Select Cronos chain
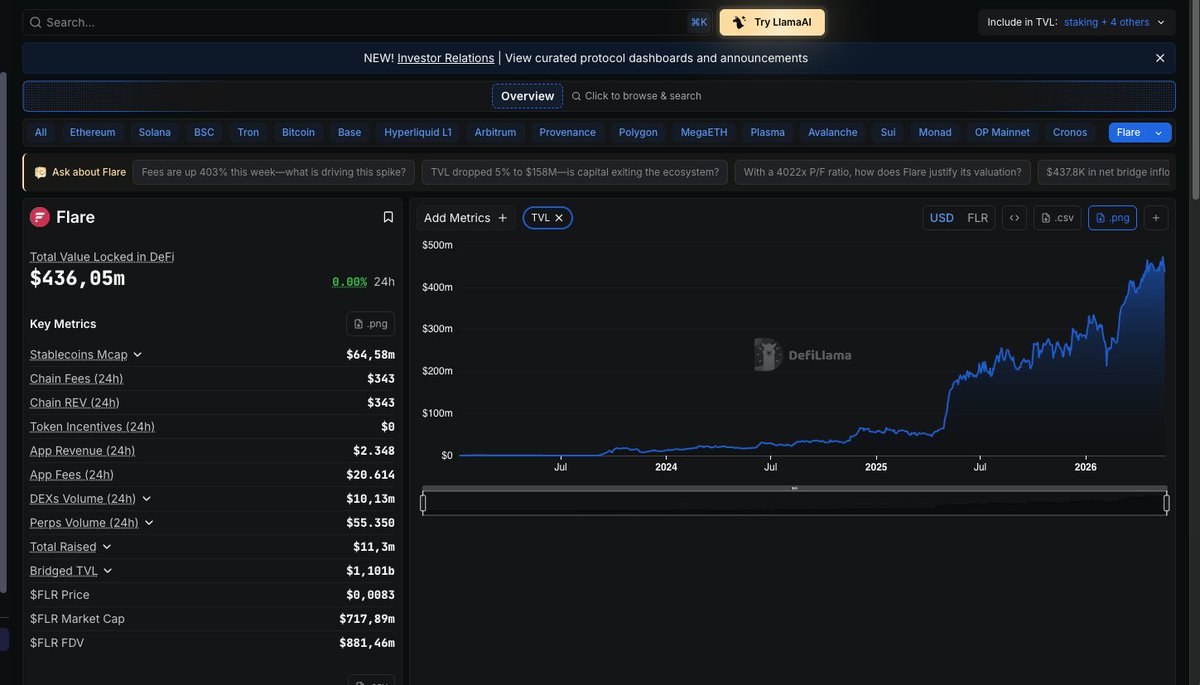The image size is (1200, 685). tap(1070, 132)
